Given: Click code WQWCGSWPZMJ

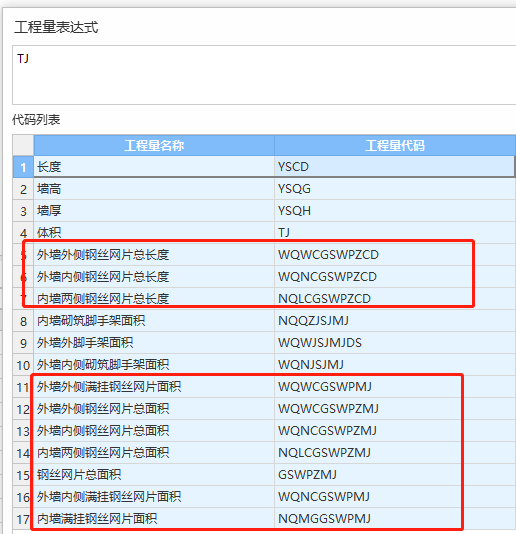Looking at the screenshot, I should tap(328, 408).
